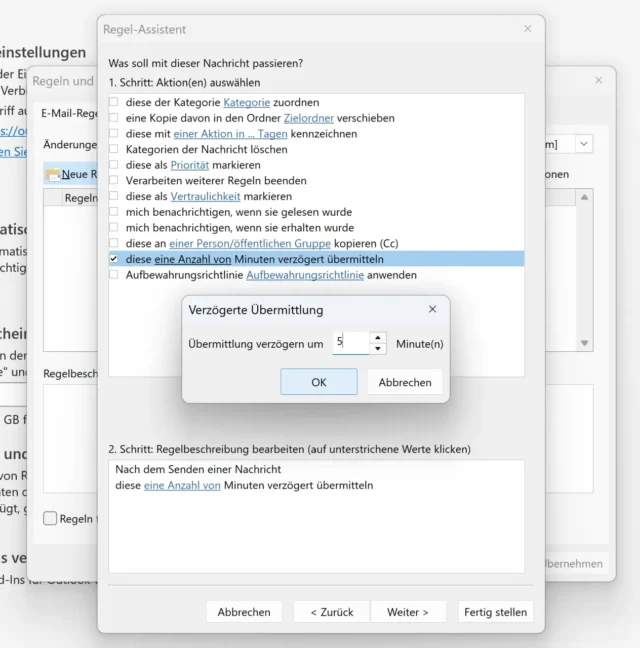Expand the dropdown in the background rules dialog

click(583, 145)
